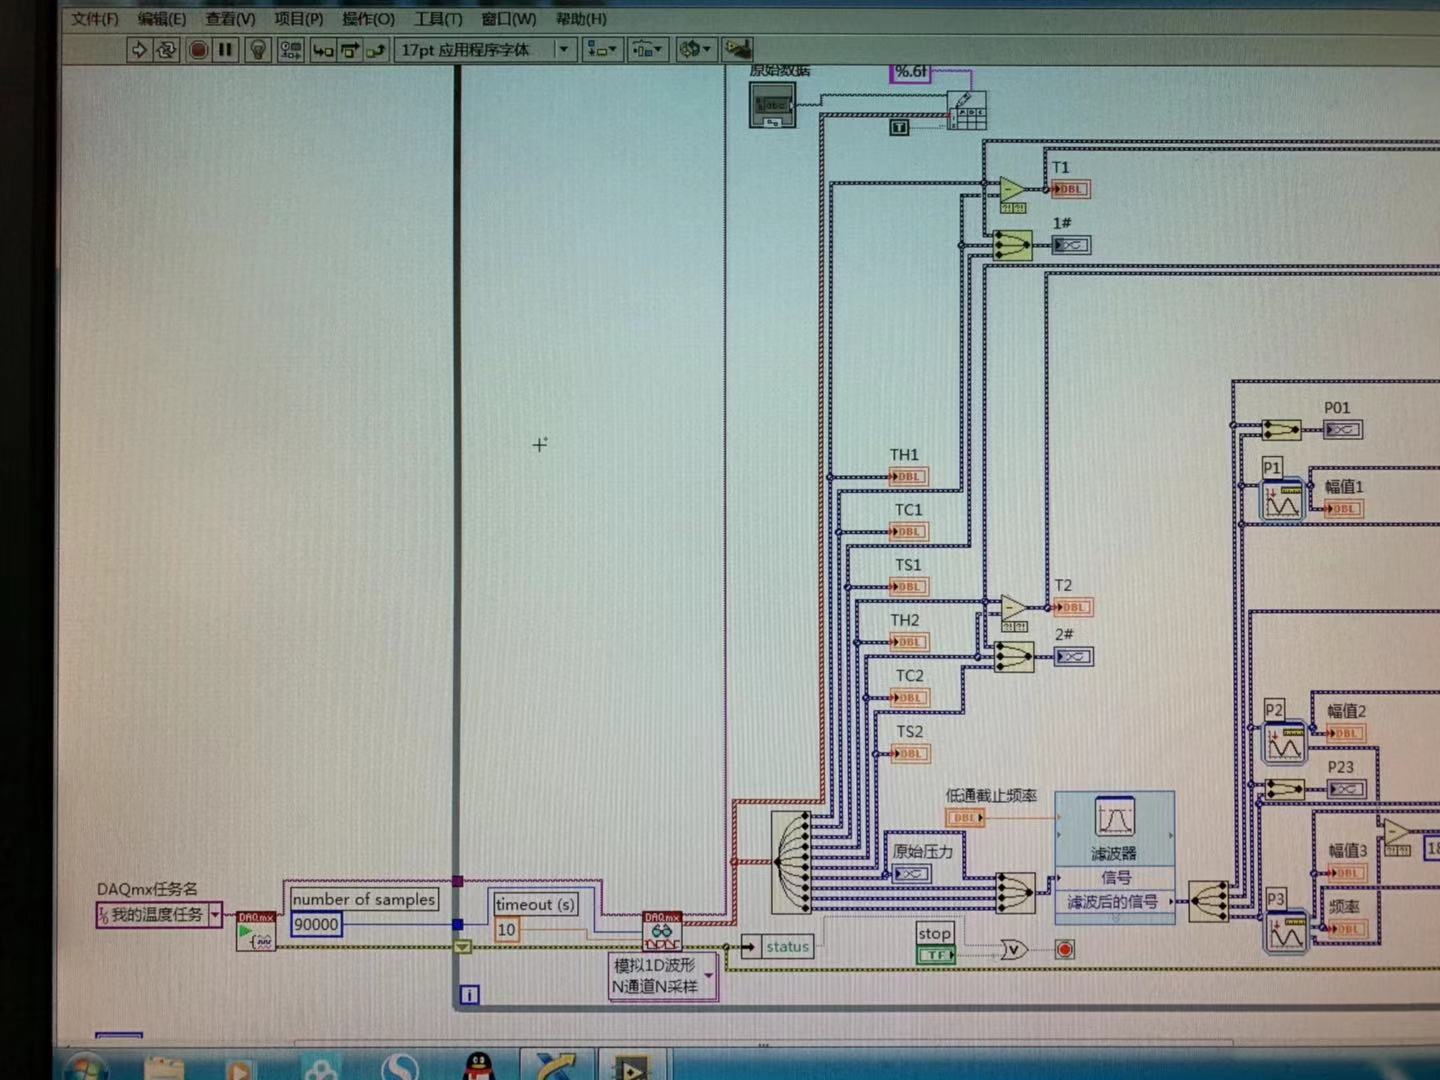Image resolution: width=1440 pixels, height=1080 pixels.
Task: Open the 文件(F) menu
Action: [95, 19]
